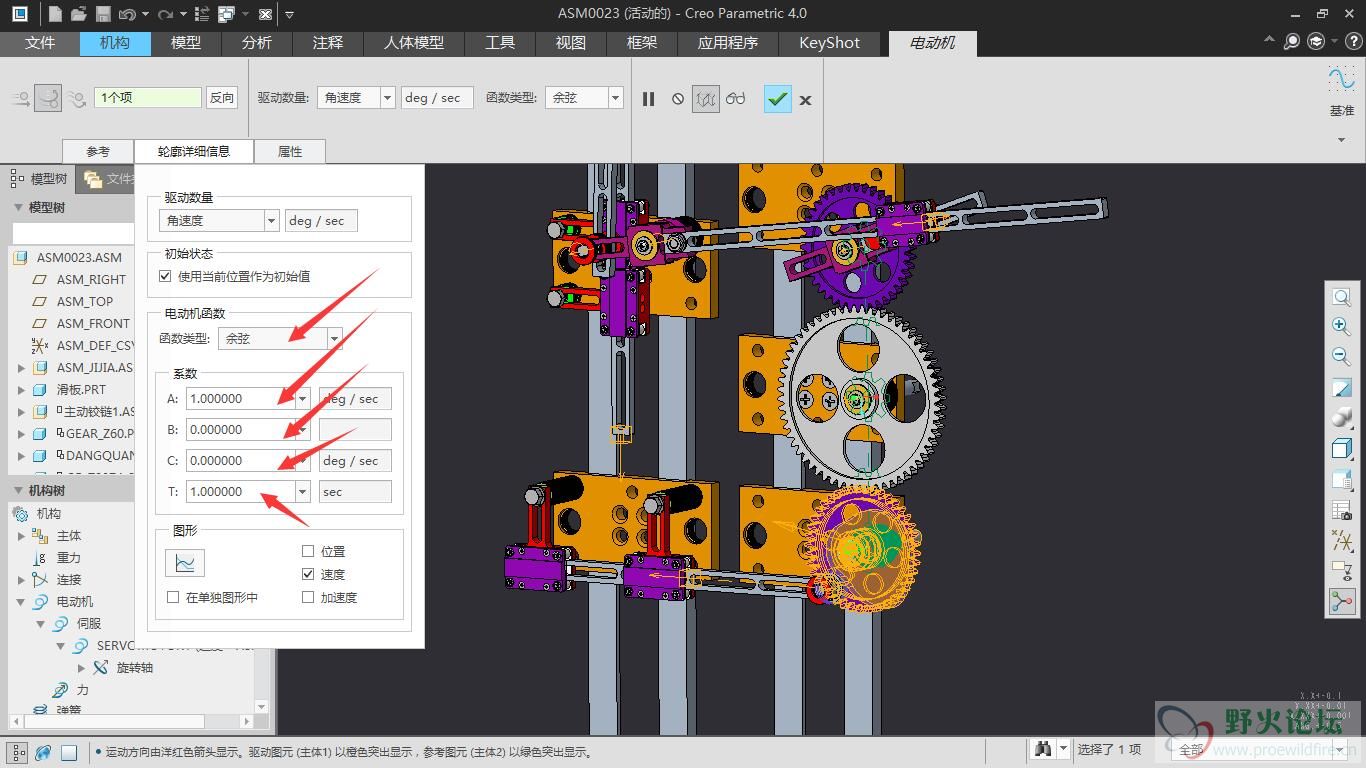This screenshot has width=1366, height=768.
Task: Select ASM_FRONT in the model tree
Action: pos(93,323)
